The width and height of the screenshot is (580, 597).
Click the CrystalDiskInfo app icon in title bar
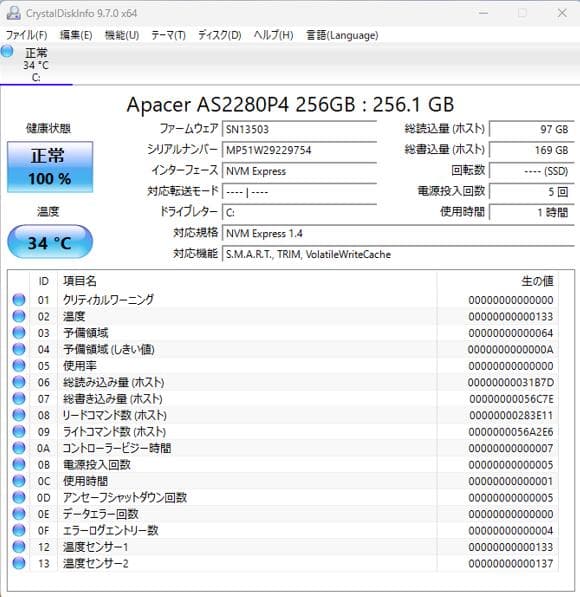point(14,13)
